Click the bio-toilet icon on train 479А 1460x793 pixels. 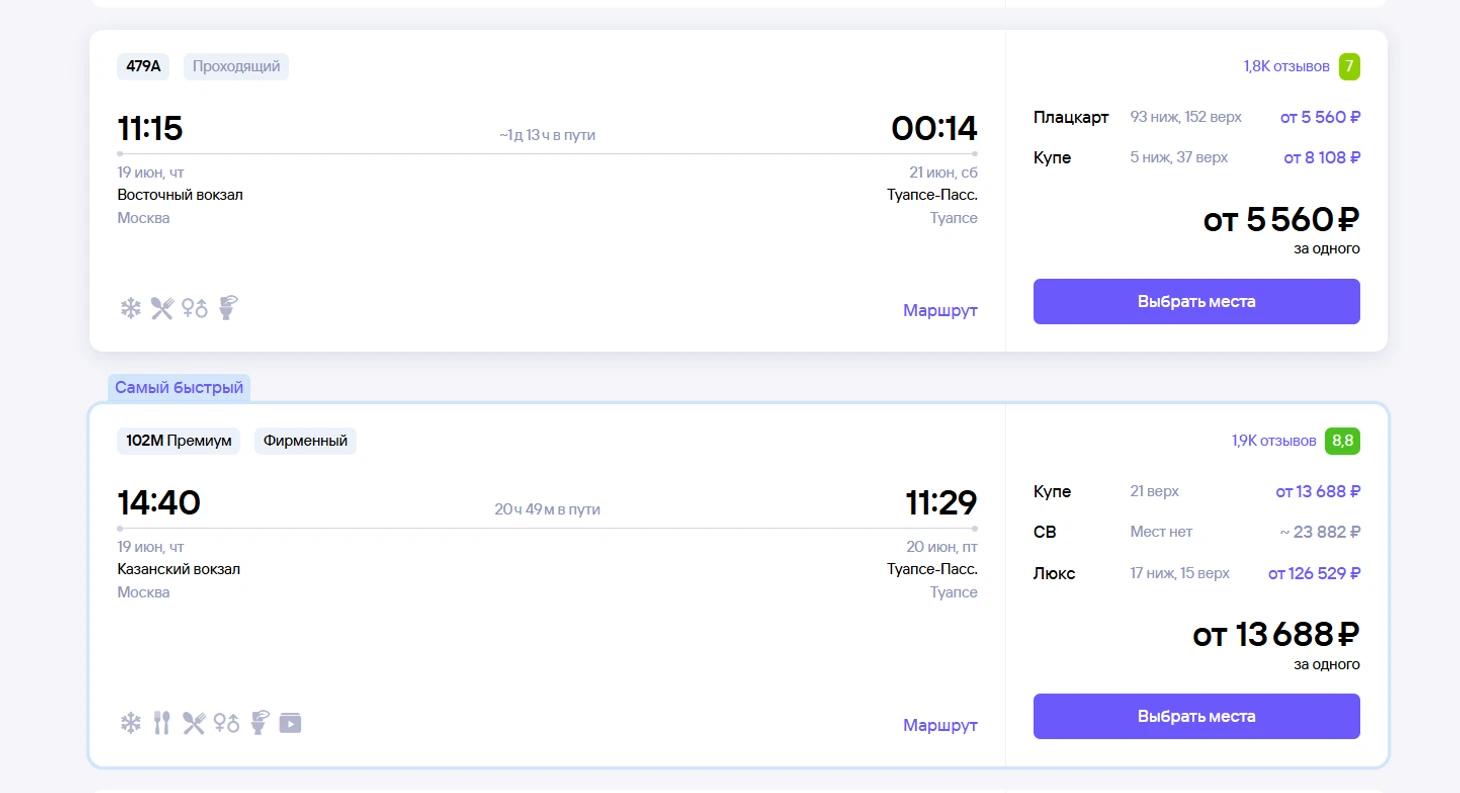(228, 308)
